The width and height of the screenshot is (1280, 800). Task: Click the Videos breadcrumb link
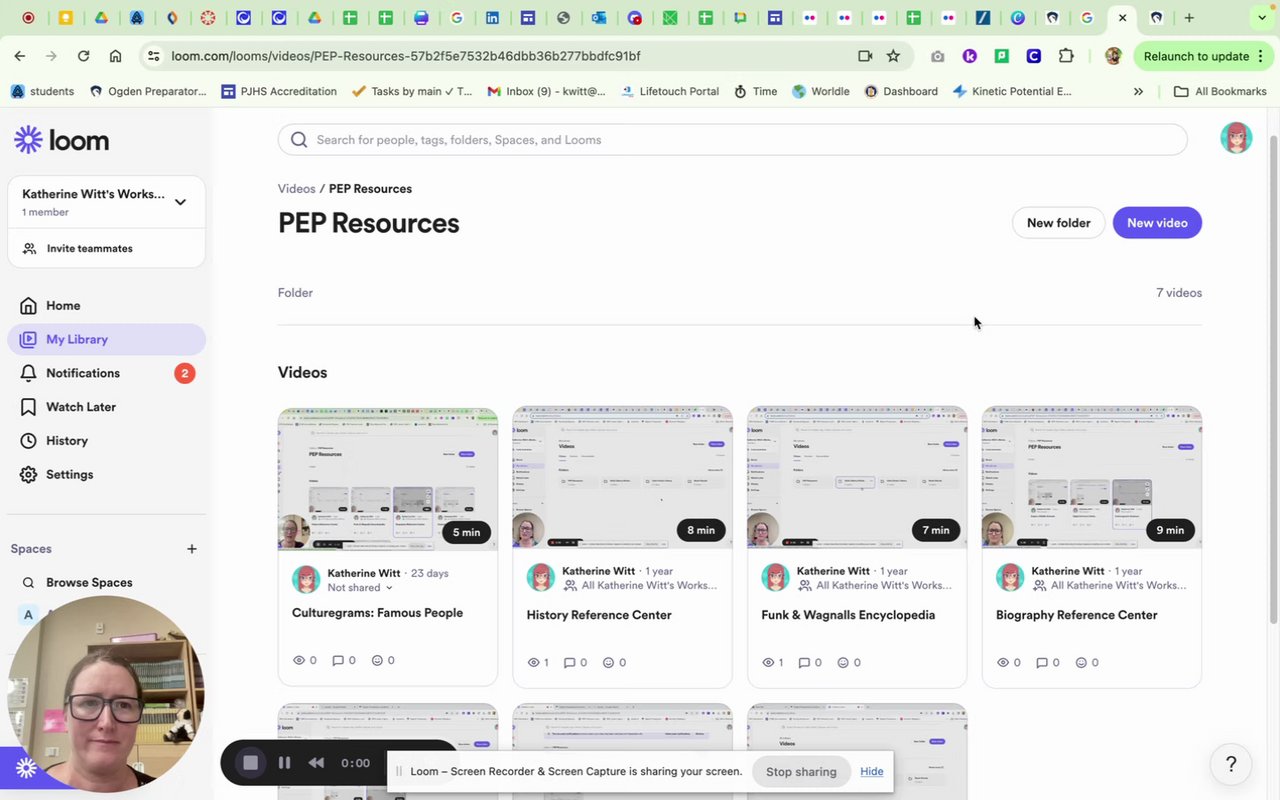tap(296, 189)
